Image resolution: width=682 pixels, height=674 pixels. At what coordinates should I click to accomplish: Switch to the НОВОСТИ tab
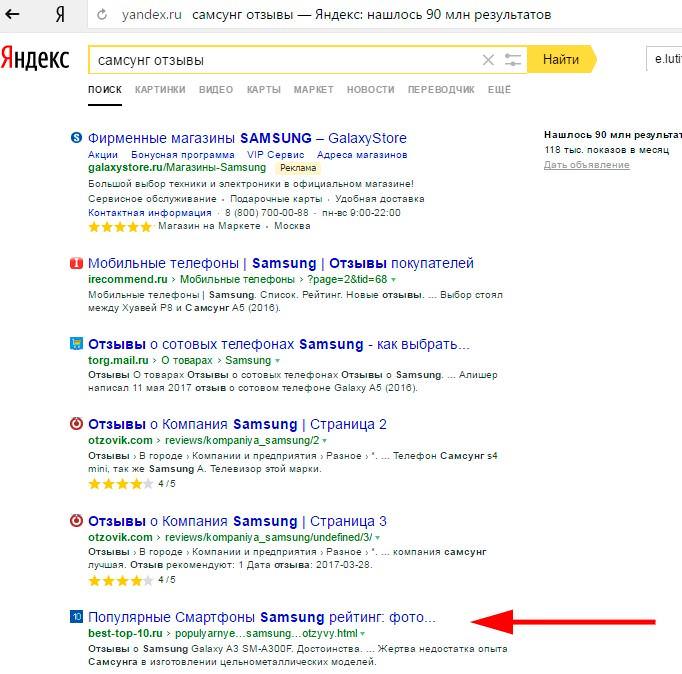tap(371, 90)
